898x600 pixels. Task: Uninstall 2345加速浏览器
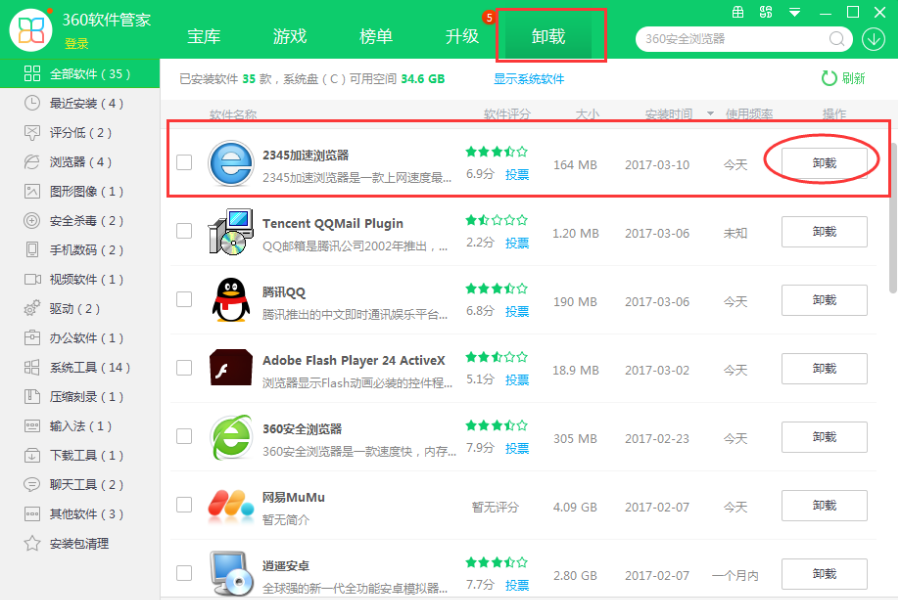(x=824, y=163)
